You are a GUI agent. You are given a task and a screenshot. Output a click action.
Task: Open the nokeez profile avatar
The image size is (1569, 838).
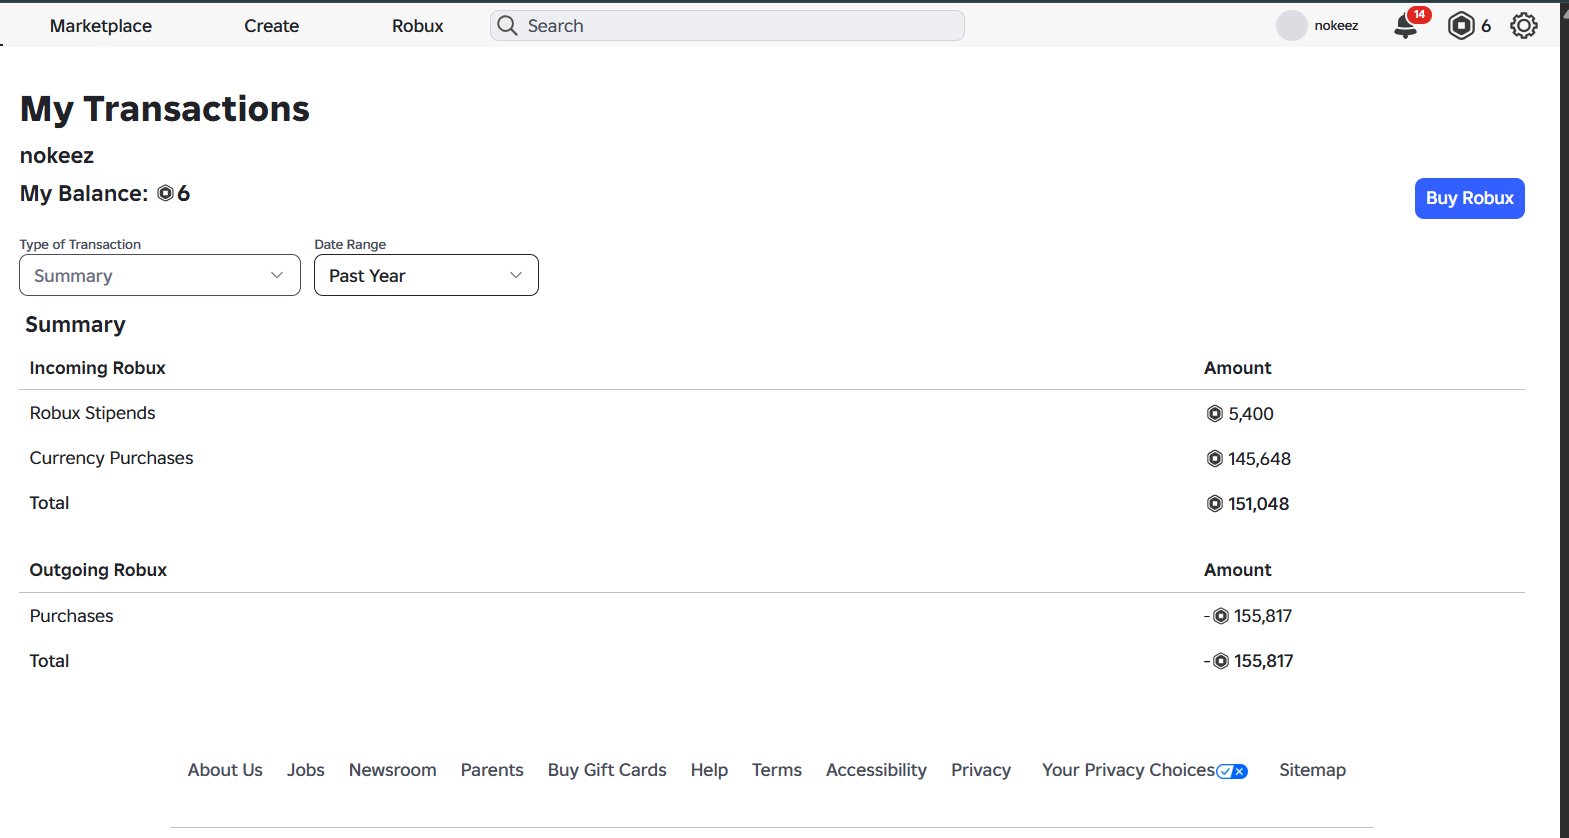1292,26
